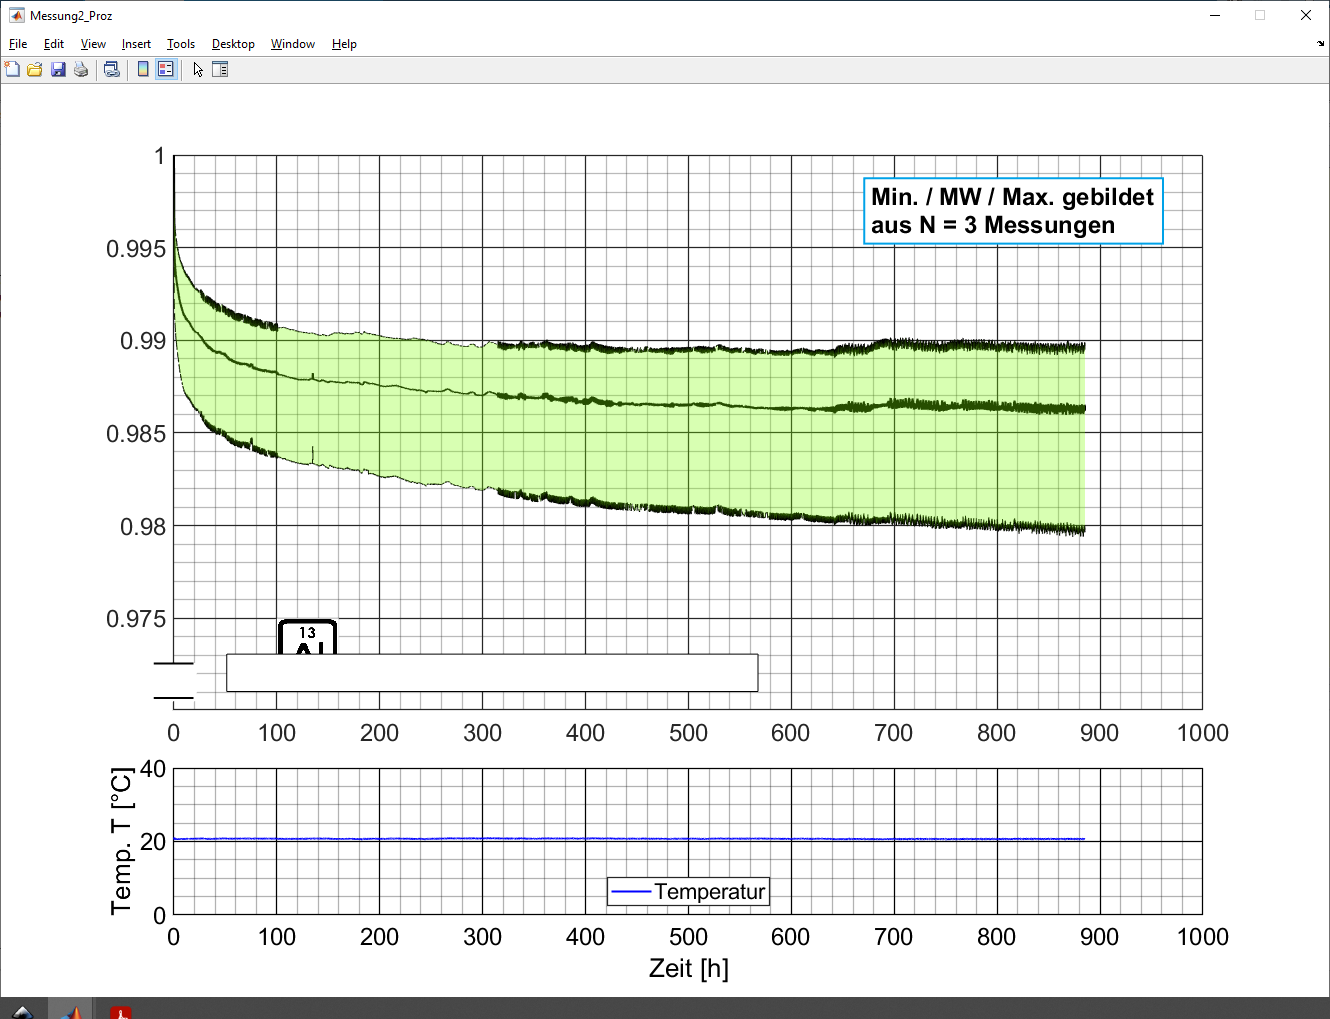Expand the small arrow at menu bar's right end
Screen dimensions: 1330x1019
click(x=1320, y=44)
